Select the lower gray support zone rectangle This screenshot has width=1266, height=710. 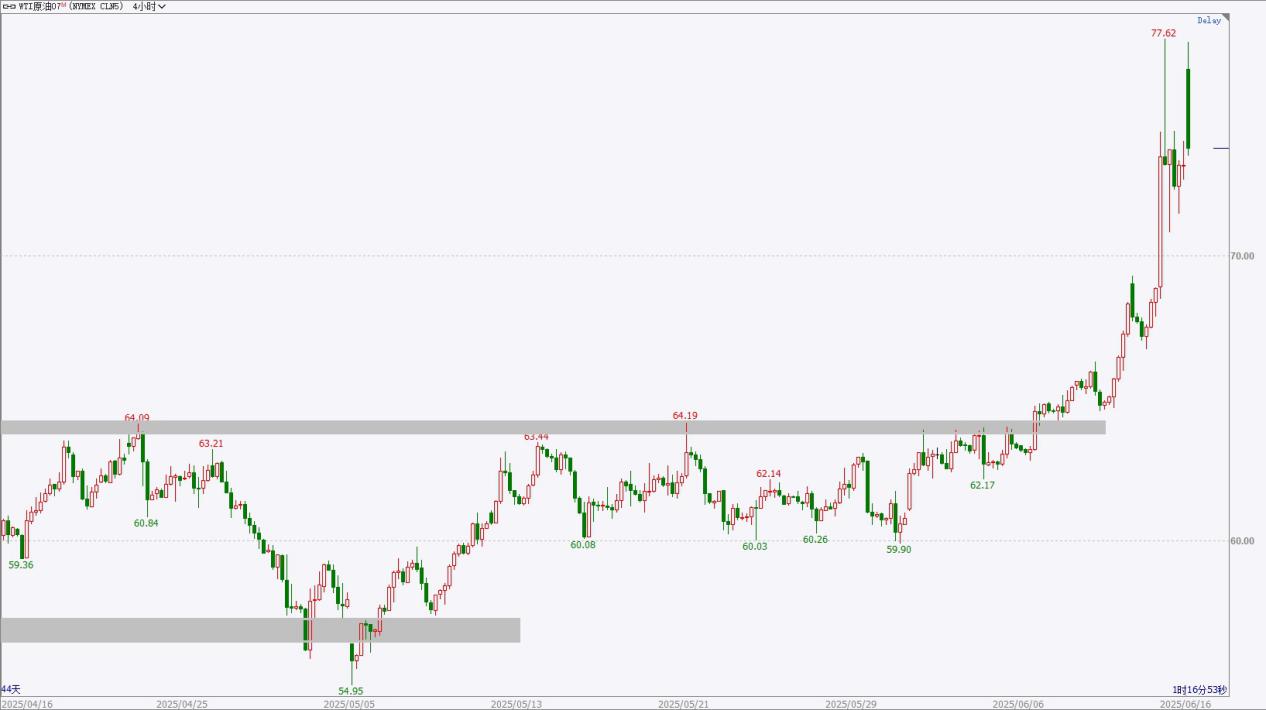coord(260,630)
